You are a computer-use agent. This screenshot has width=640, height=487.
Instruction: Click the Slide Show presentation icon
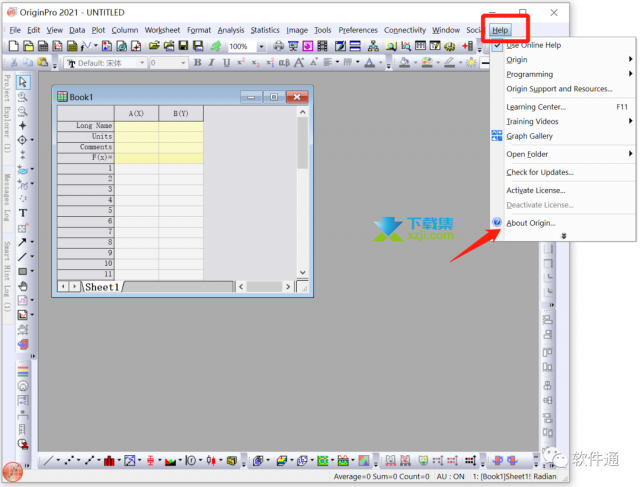293,46
